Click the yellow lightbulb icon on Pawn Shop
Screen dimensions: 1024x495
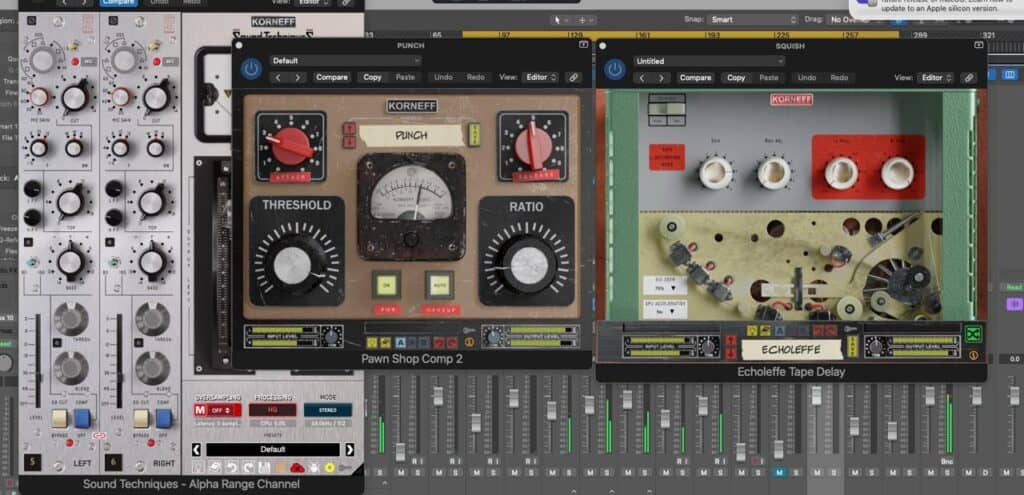[x=372, y=342]
